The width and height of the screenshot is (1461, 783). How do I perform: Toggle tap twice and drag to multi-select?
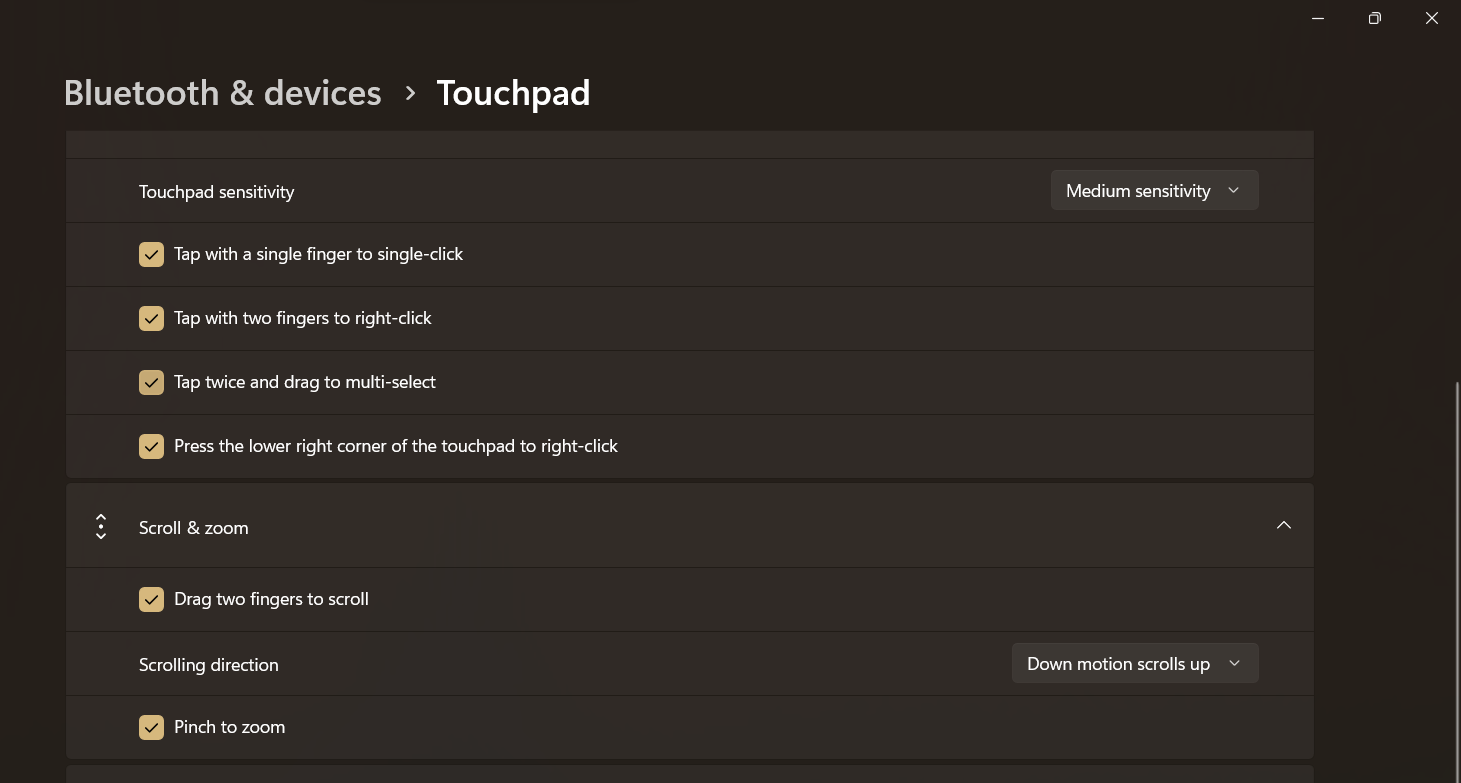pos(151,382)
